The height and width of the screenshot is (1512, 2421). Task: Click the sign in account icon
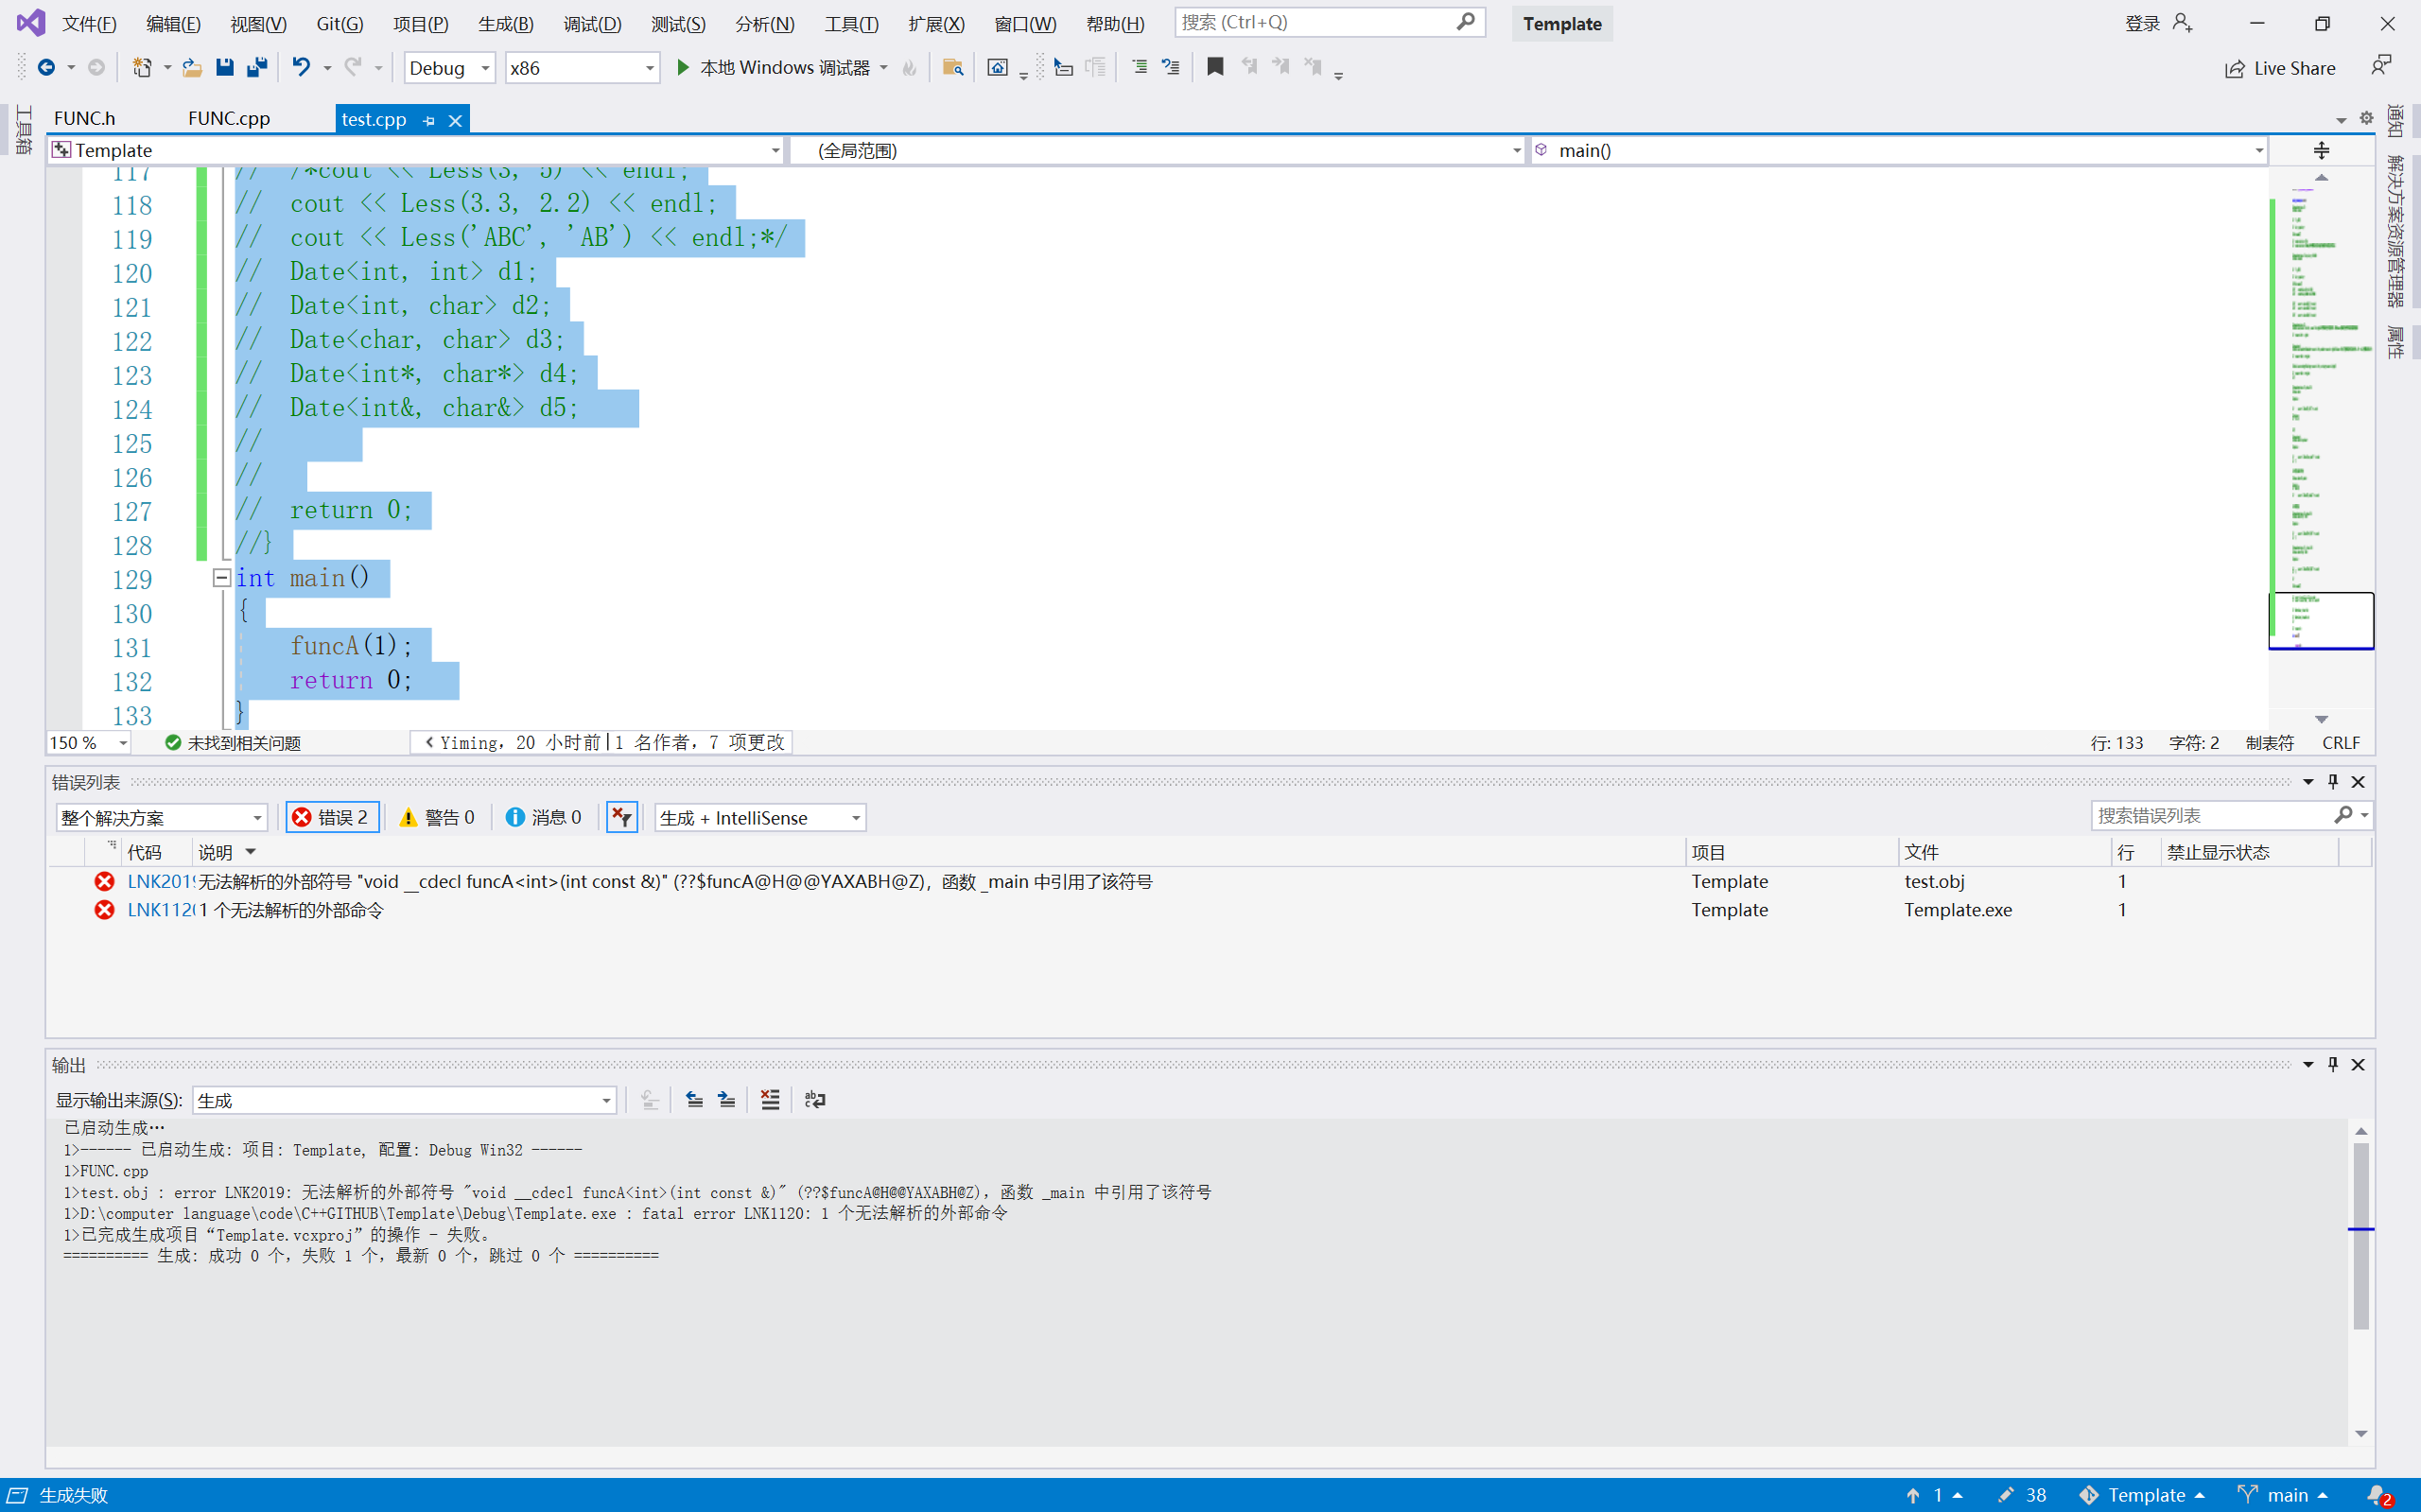[2182, 23]
